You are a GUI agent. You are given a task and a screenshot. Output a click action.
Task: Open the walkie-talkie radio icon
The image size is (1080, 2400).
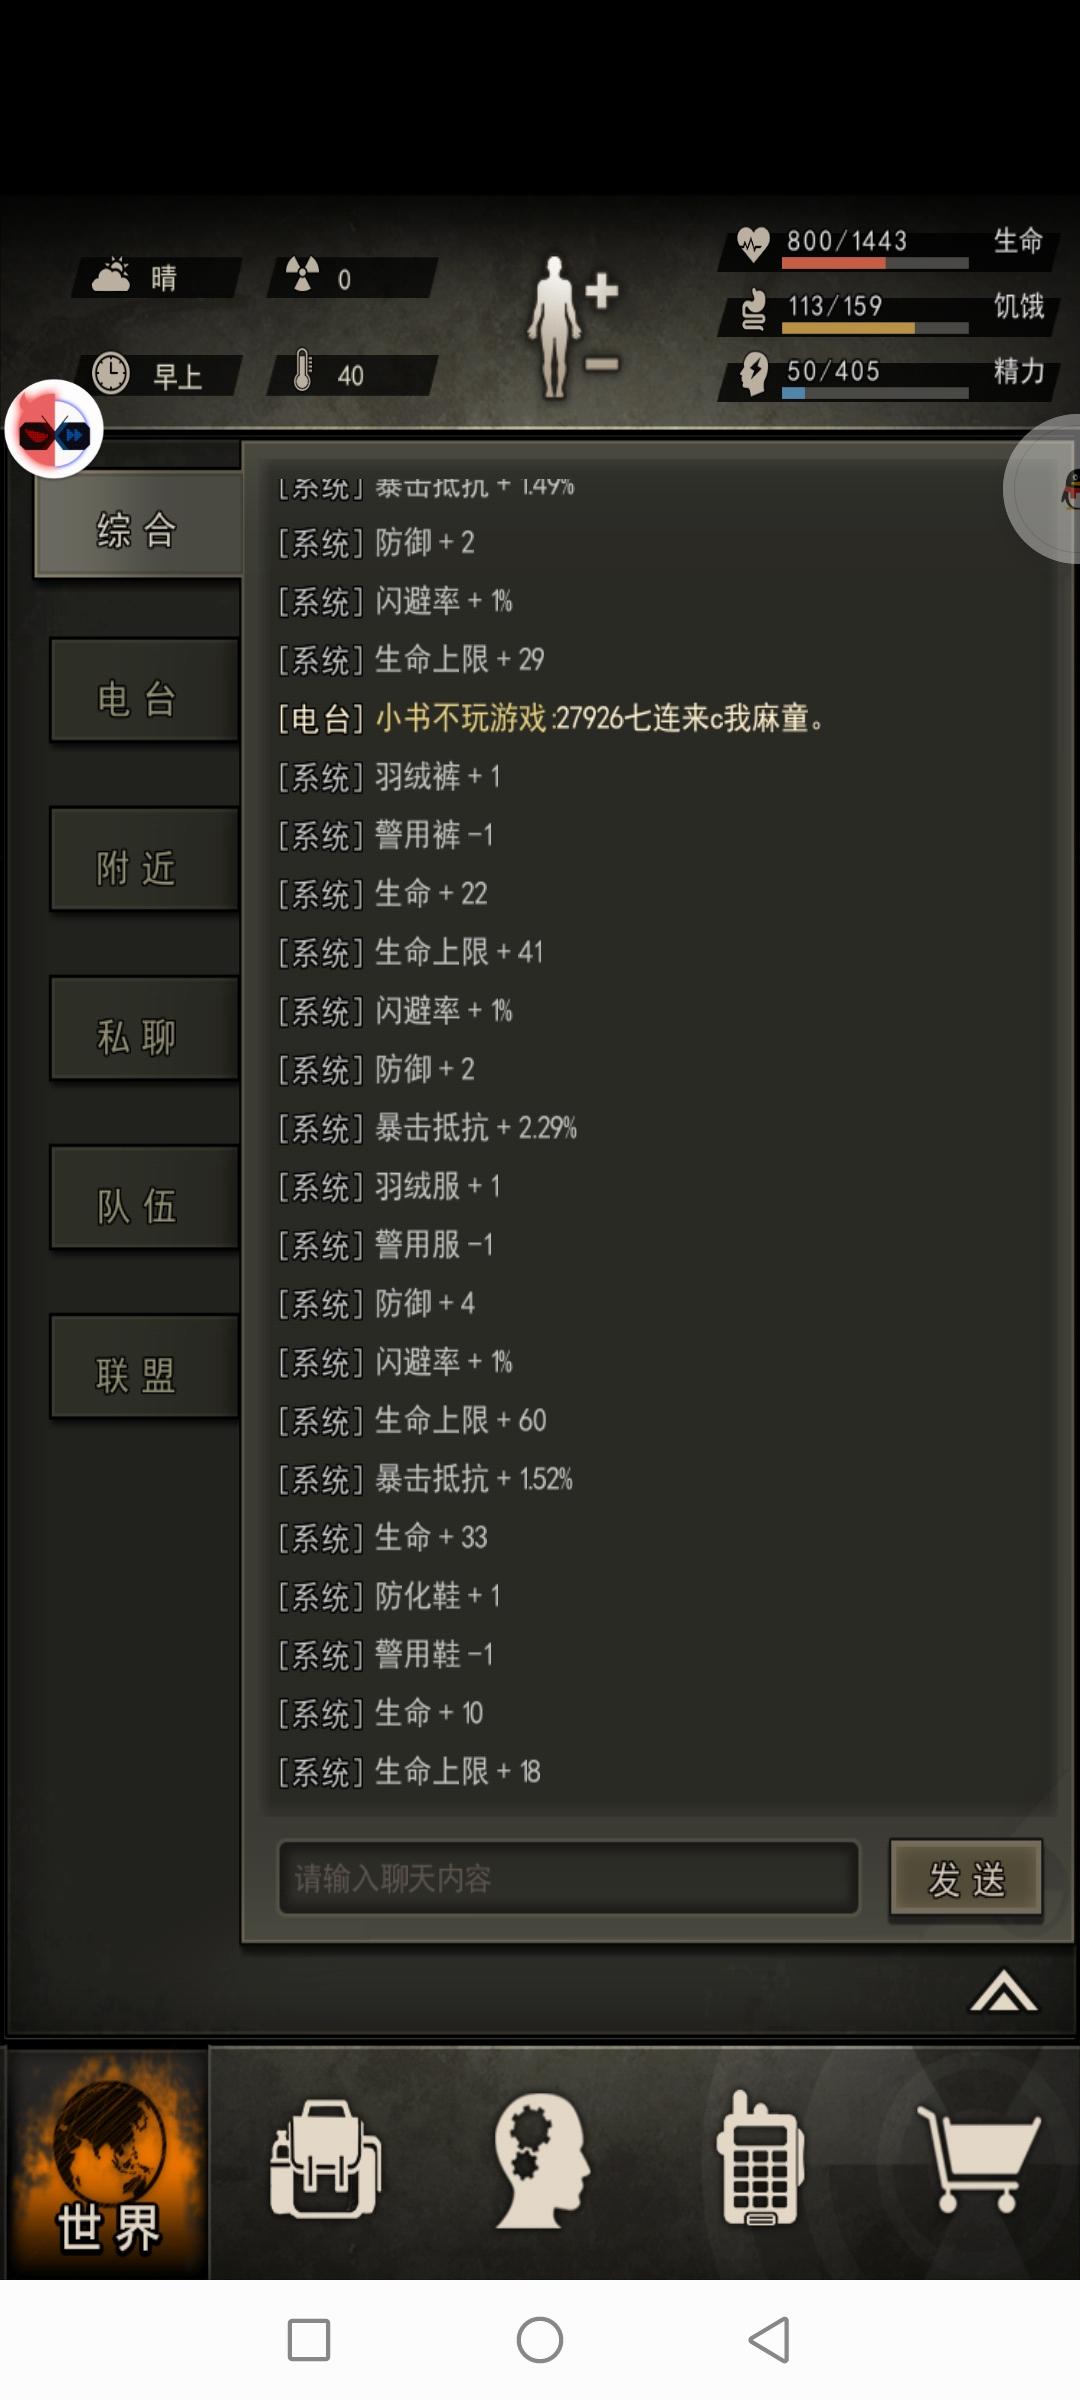(x=760, y=2160)
